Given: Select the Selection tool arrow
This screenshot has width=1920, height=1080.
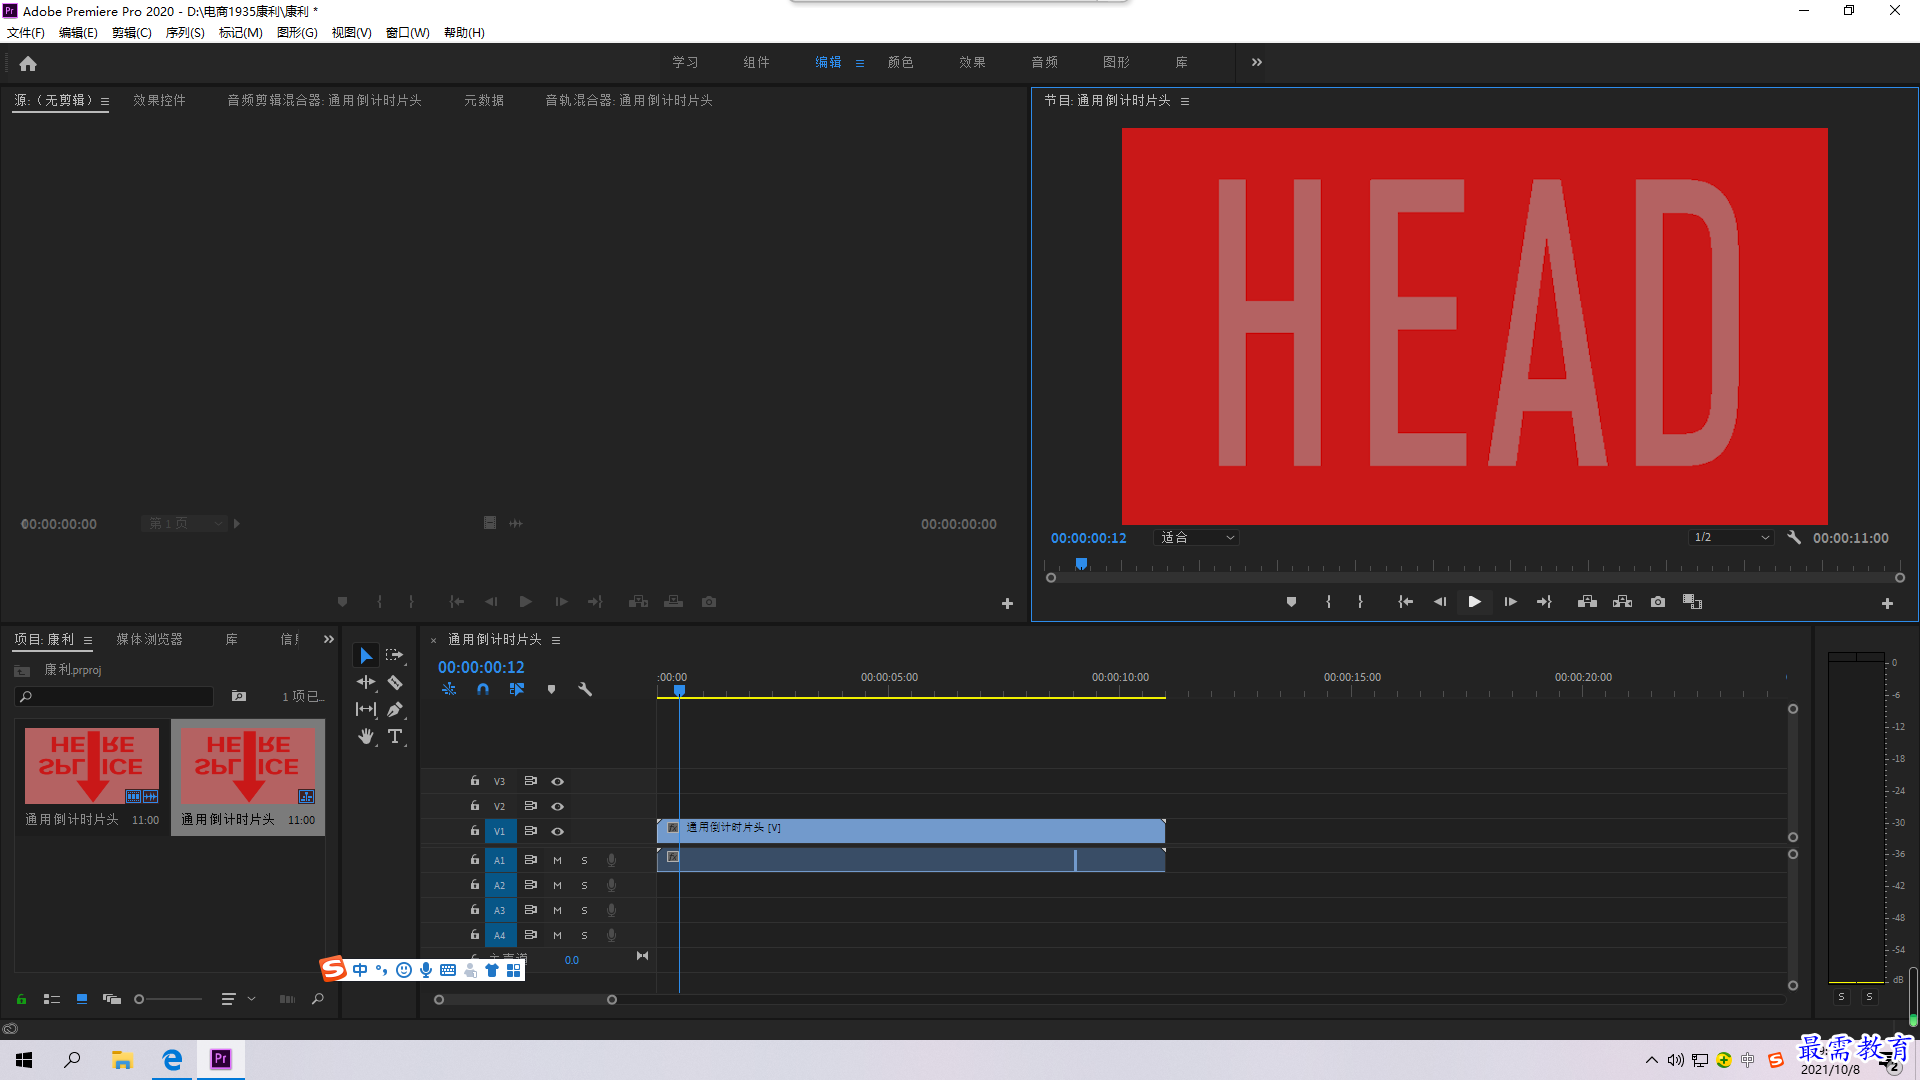Looking at the screenshot, I should (366, 655).
